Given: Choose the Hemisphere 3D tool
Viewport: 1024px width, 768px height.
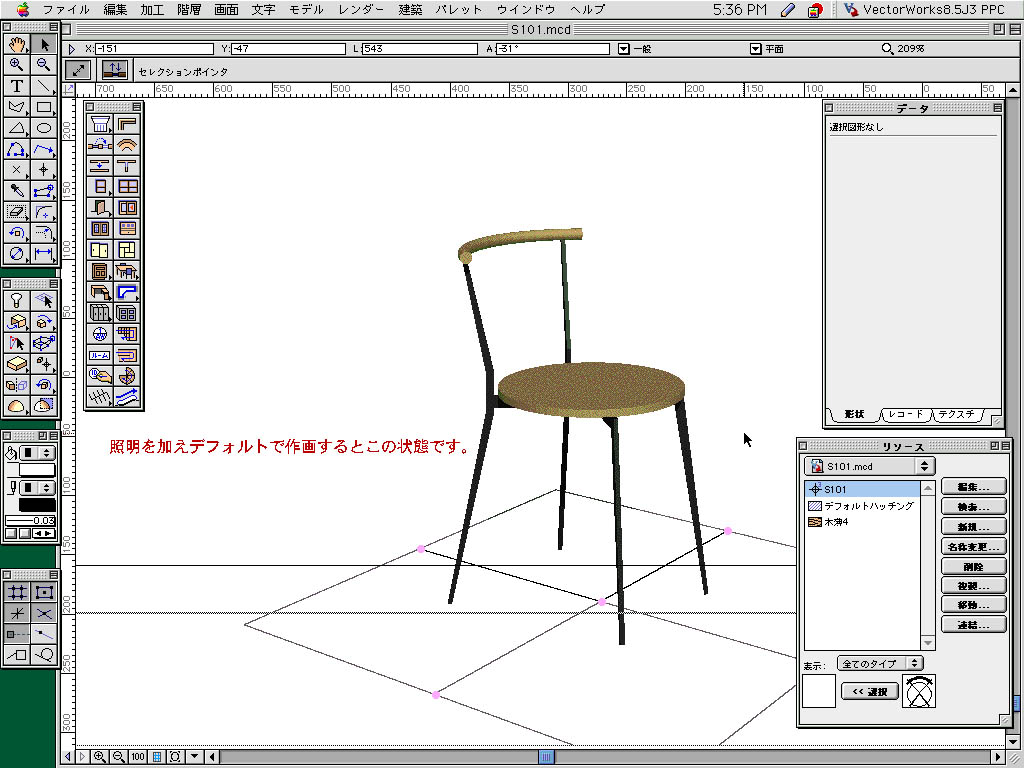Looking at the screenshot, I should (17, 405).
